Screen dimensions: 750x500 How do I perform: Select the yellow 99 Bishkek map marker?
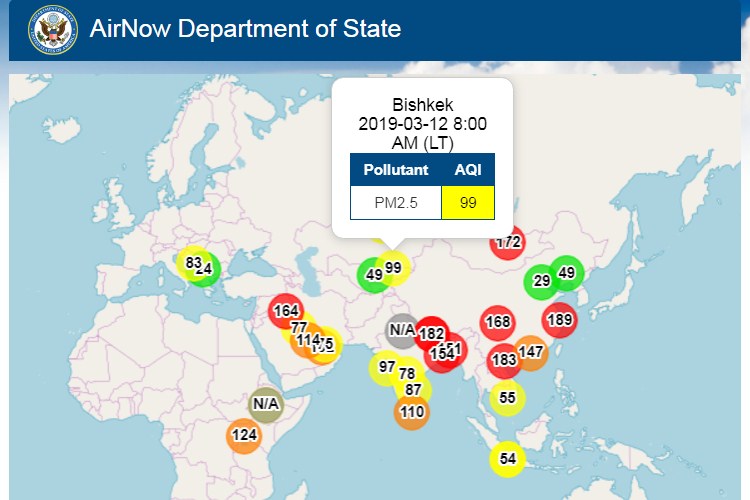(394, 268)
